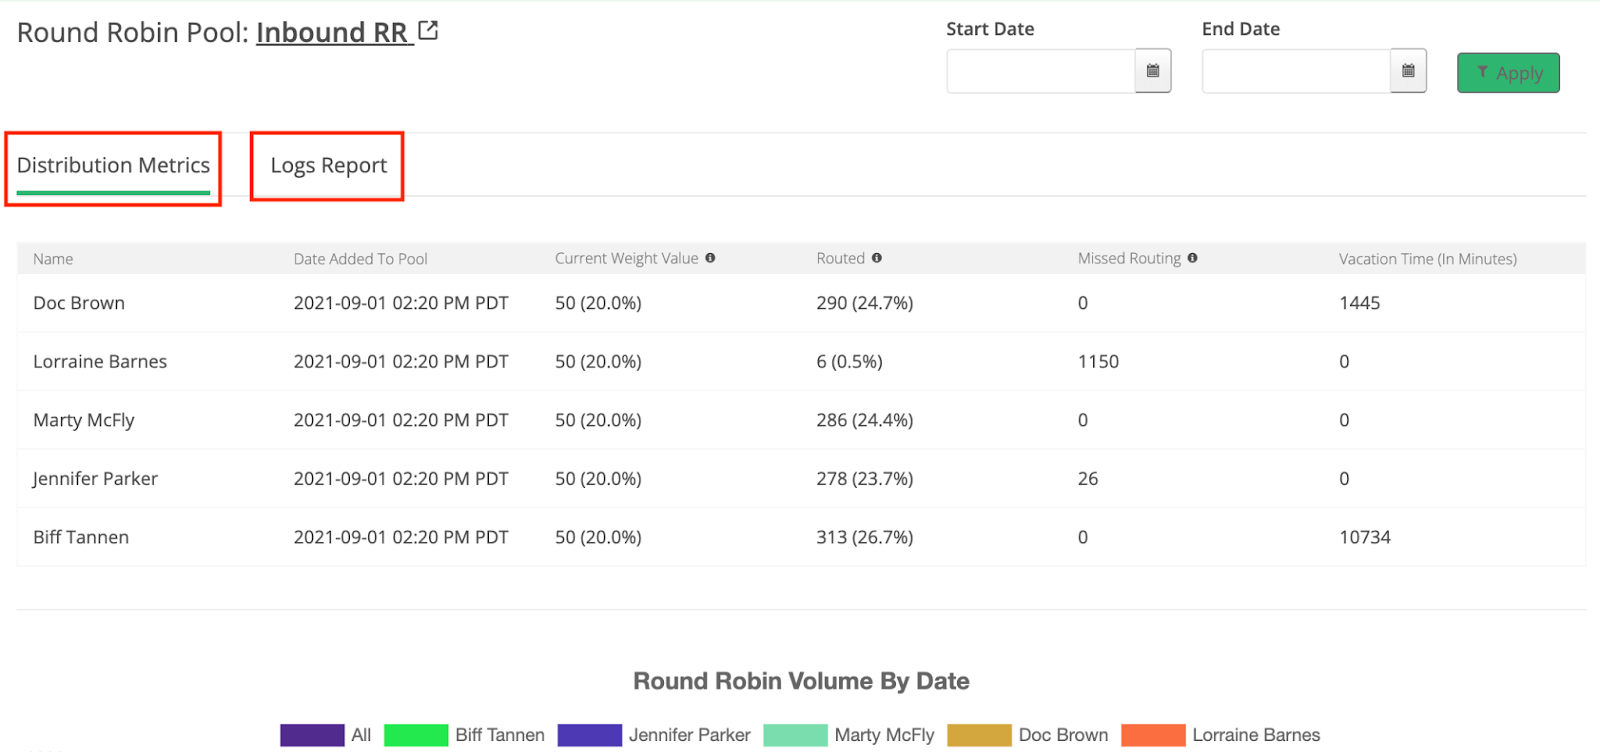Click the Current Weight Value info icon

(710, 258)
